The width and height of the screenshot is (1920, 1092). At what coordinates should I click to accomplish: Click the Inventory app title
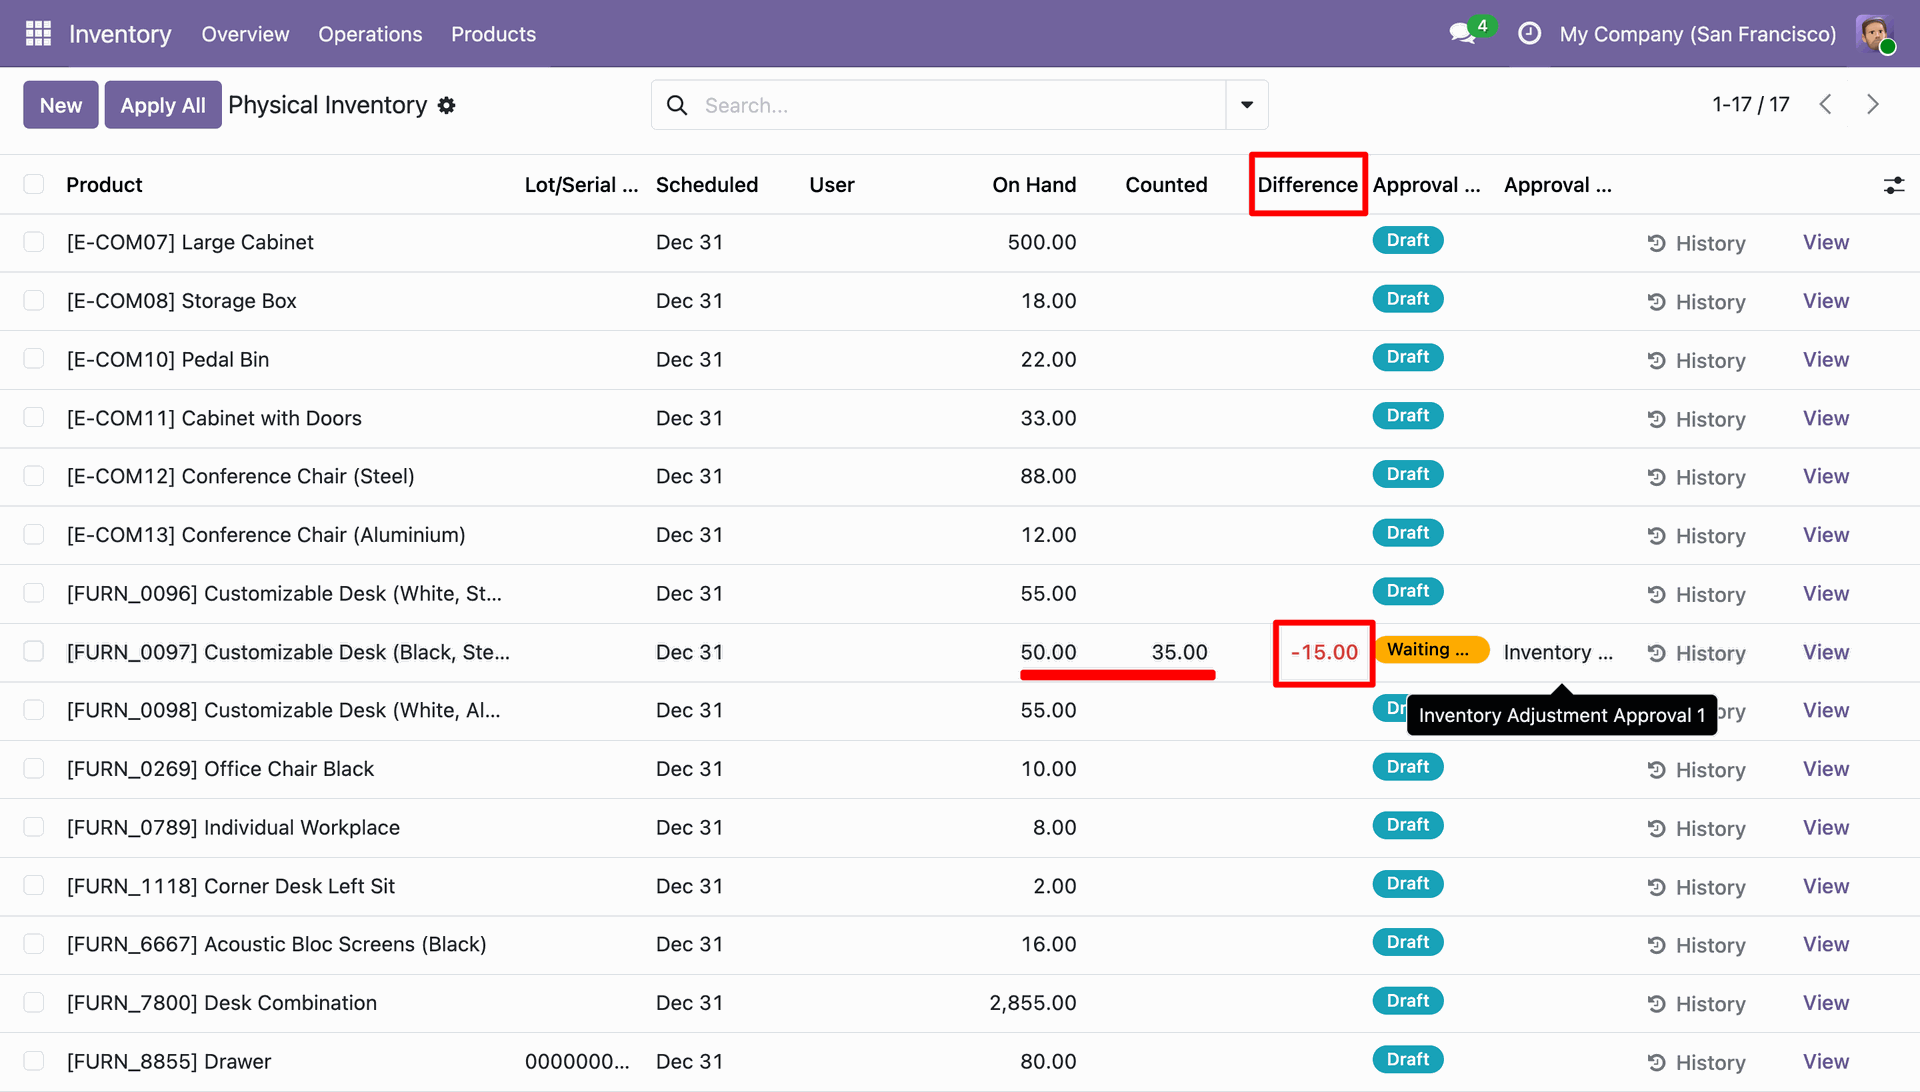[x=120, y=34]
